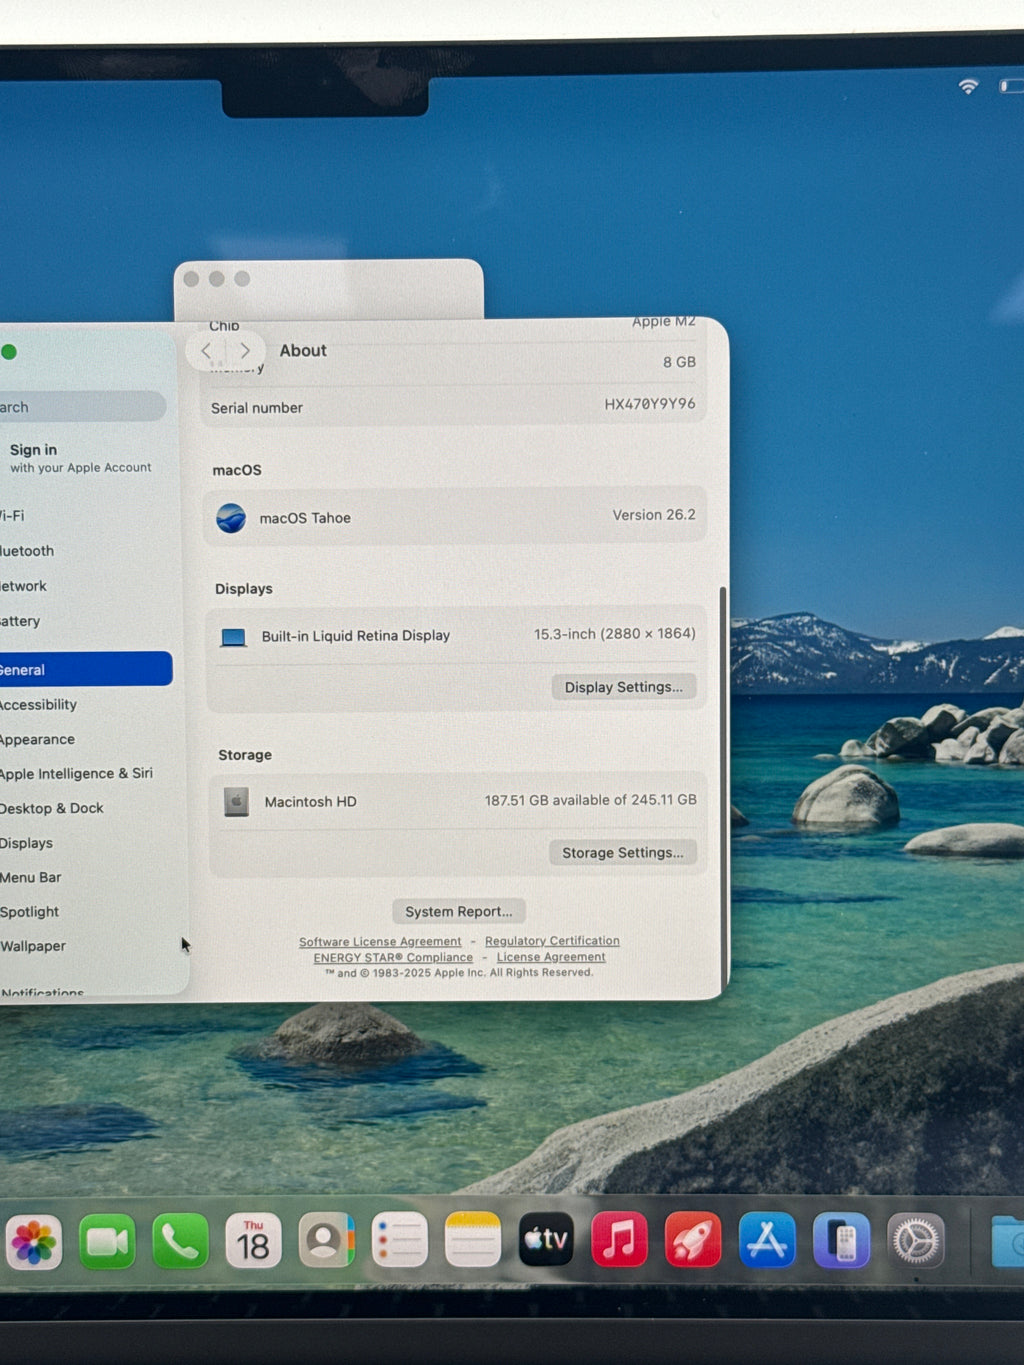The height and width of the screenshot is (1365, 1024).
Task: Click the Version 26.2 text
Action: [x=654, y=515]
